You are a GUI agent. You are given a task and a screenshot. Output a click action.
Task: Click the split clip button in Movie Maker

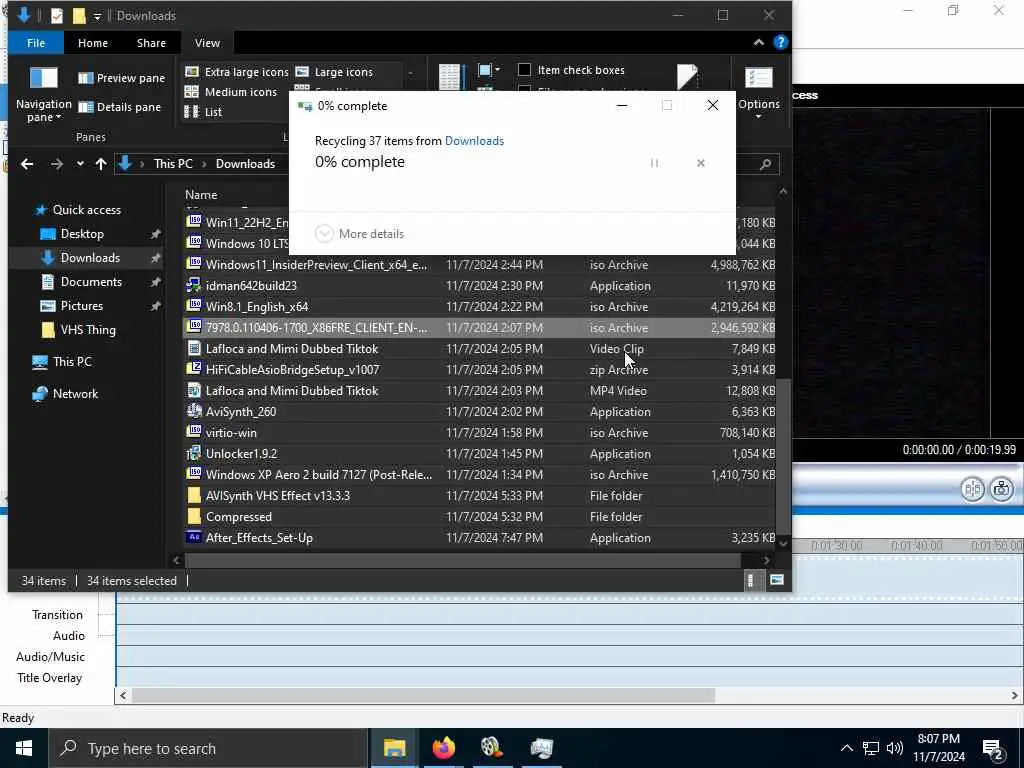coord(972,488)
